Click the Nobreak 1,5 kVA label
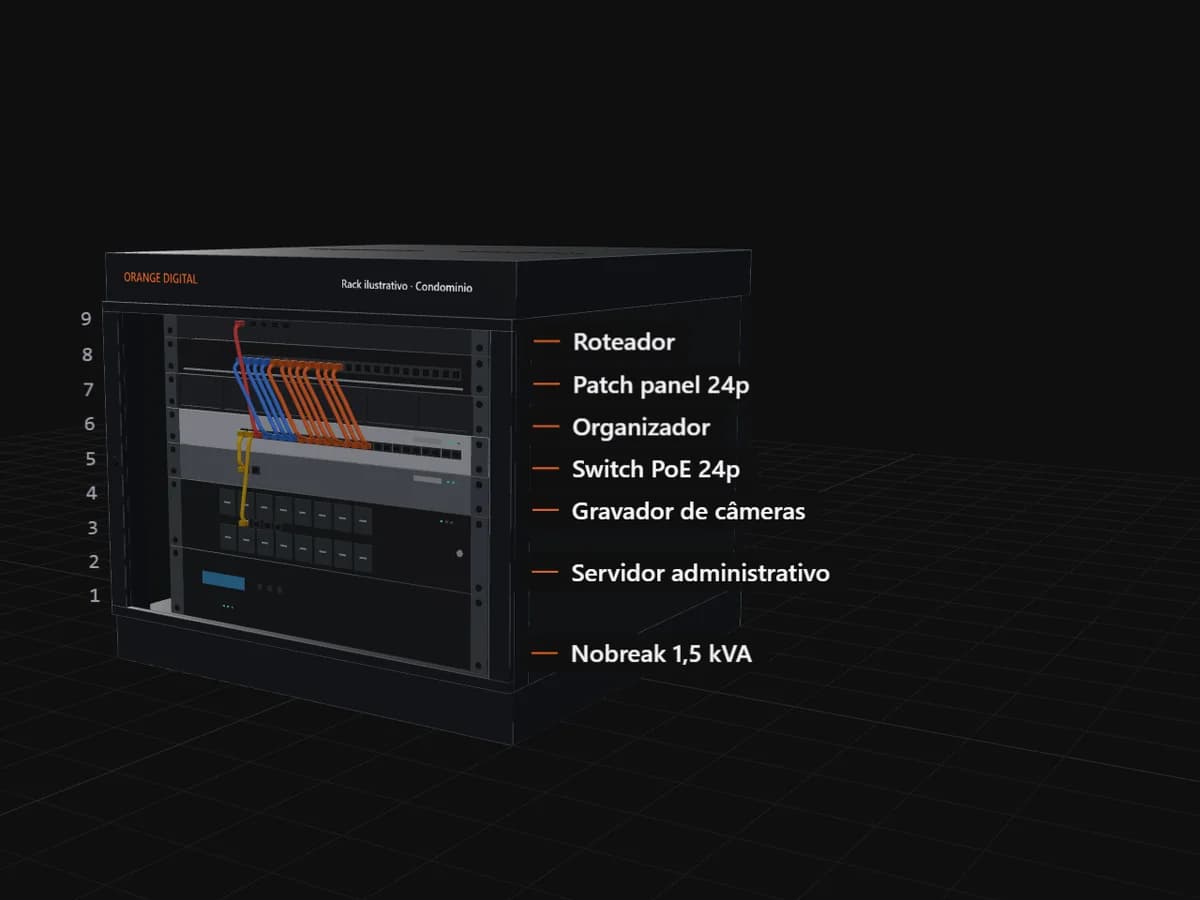Viewport: 1200px width, 900px height. click(x=661, y=655)
